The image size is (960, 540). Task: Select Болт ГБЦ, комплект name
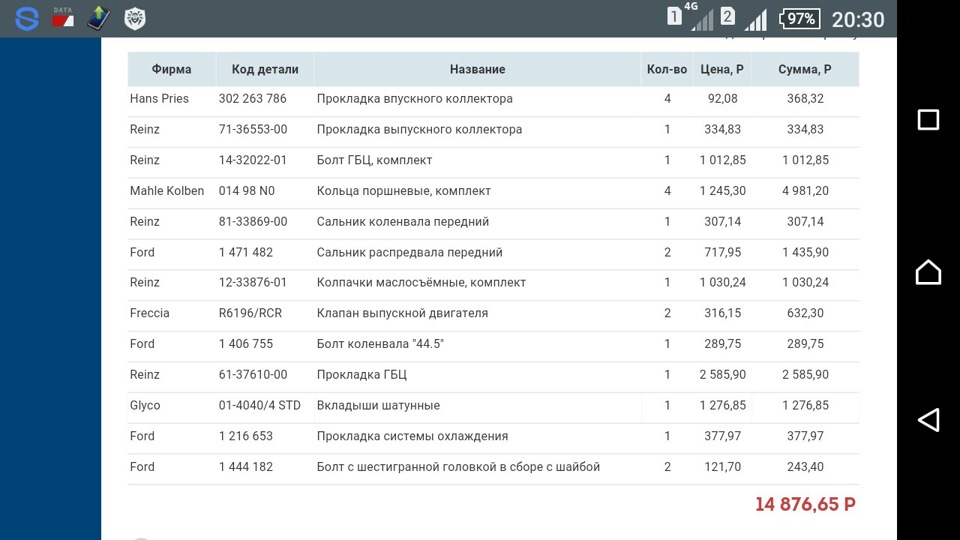click(x=374, y=160)
